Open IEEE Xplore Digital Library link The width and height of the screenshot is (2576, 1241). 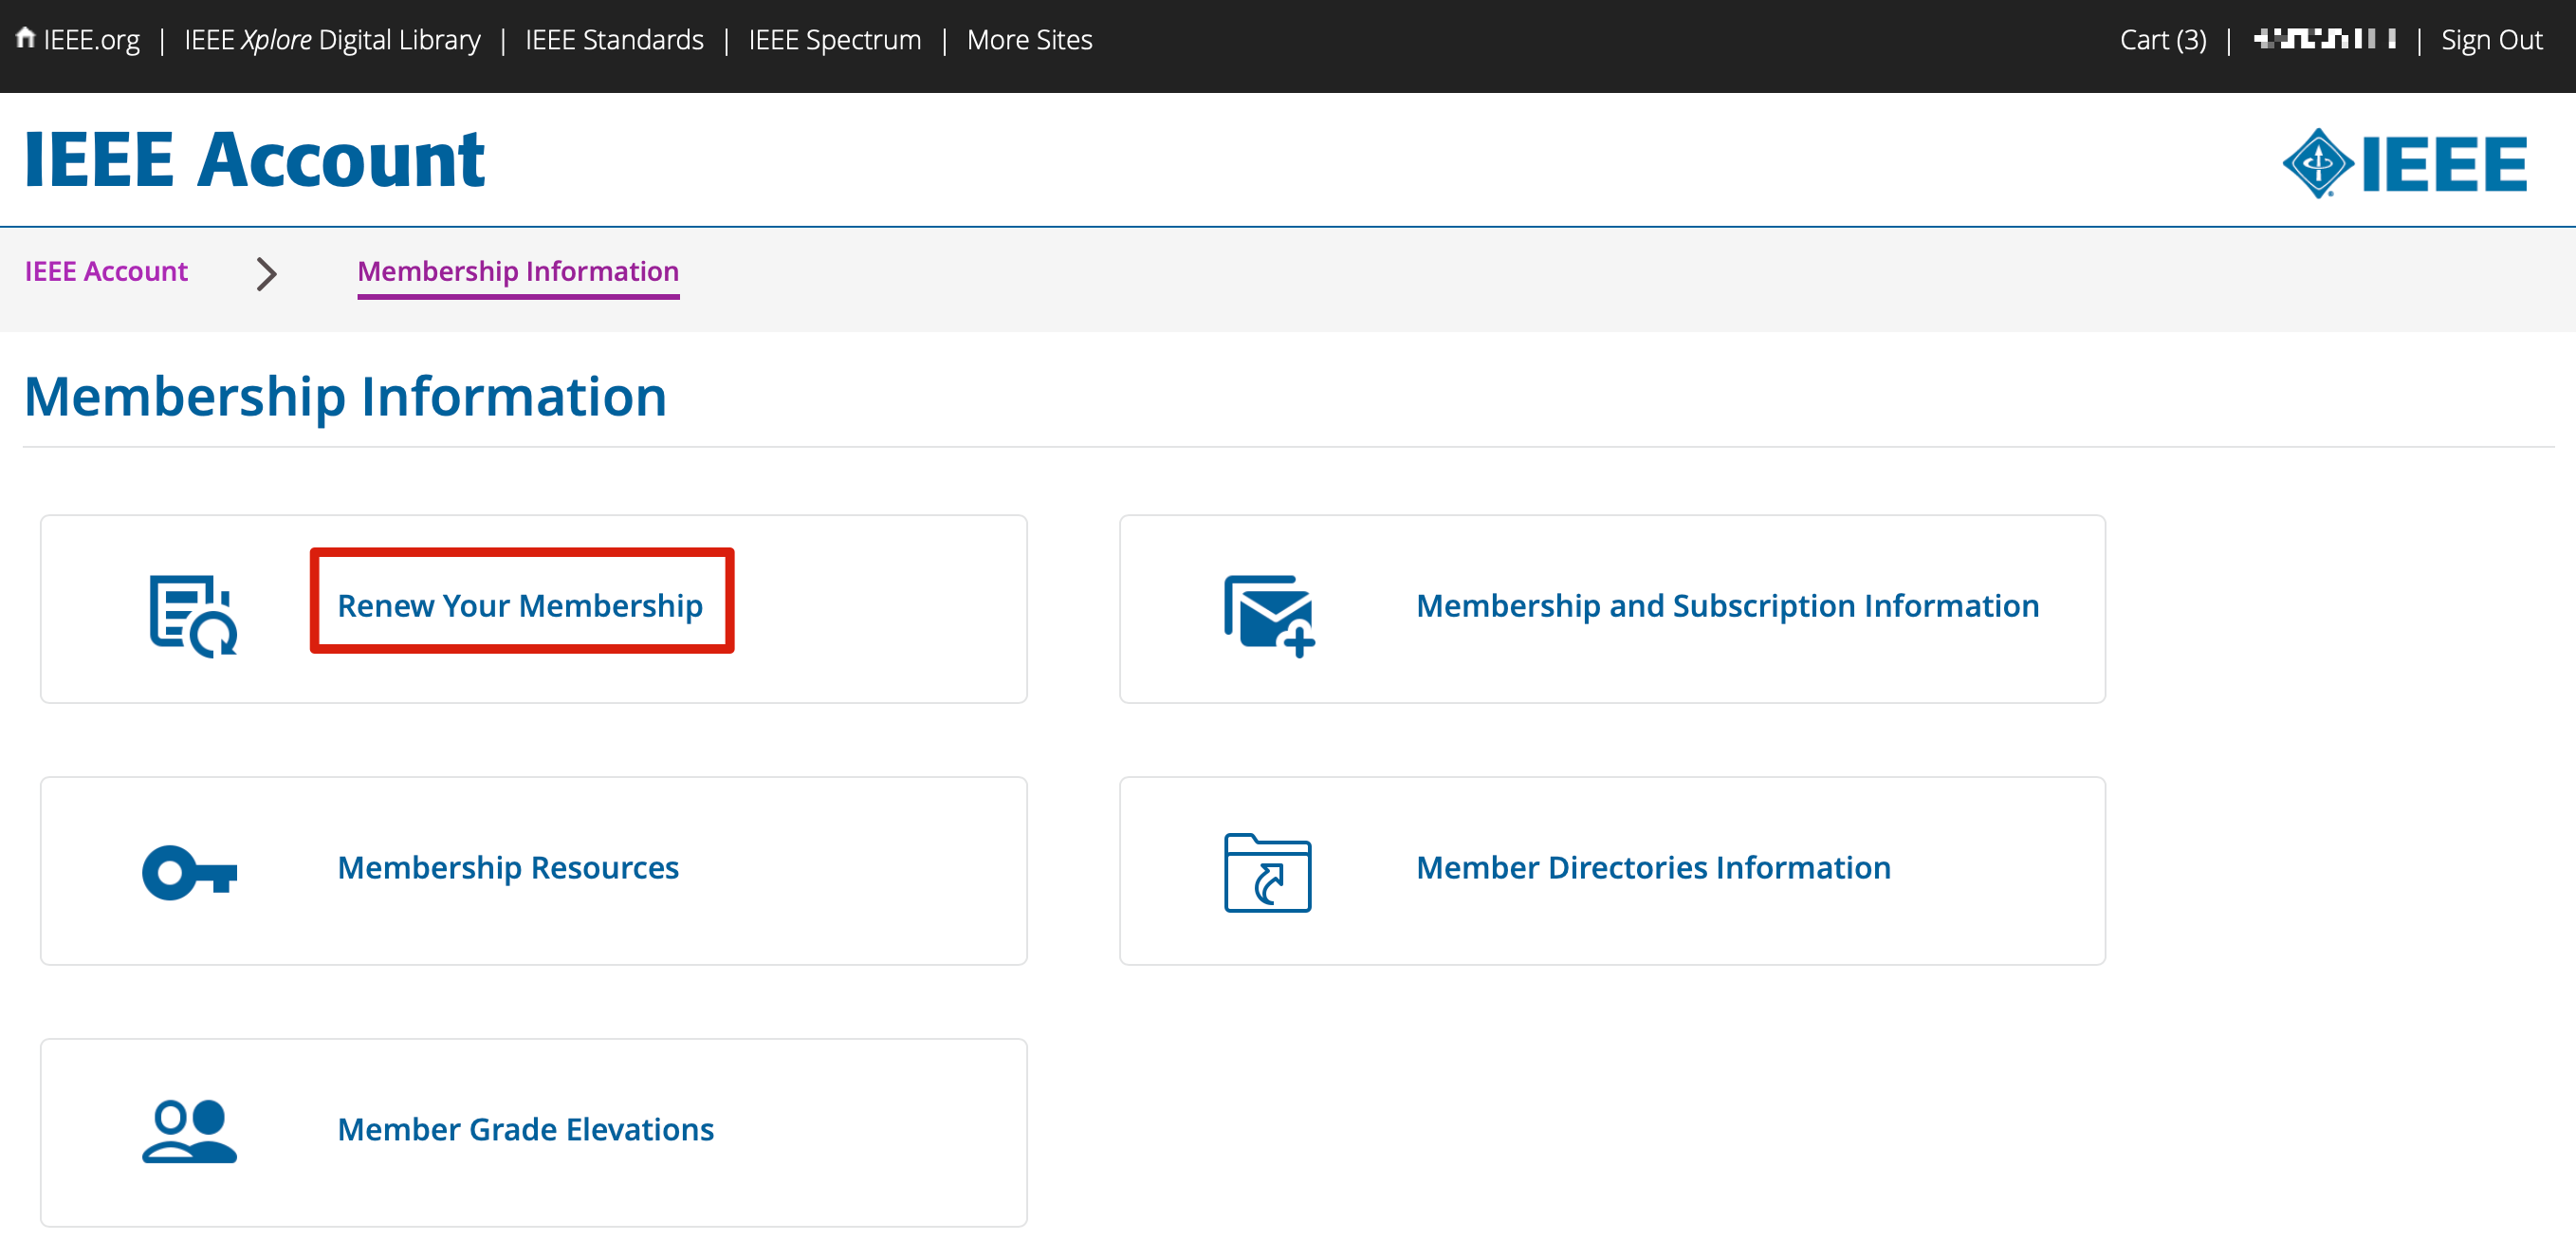tap(332, 40)
